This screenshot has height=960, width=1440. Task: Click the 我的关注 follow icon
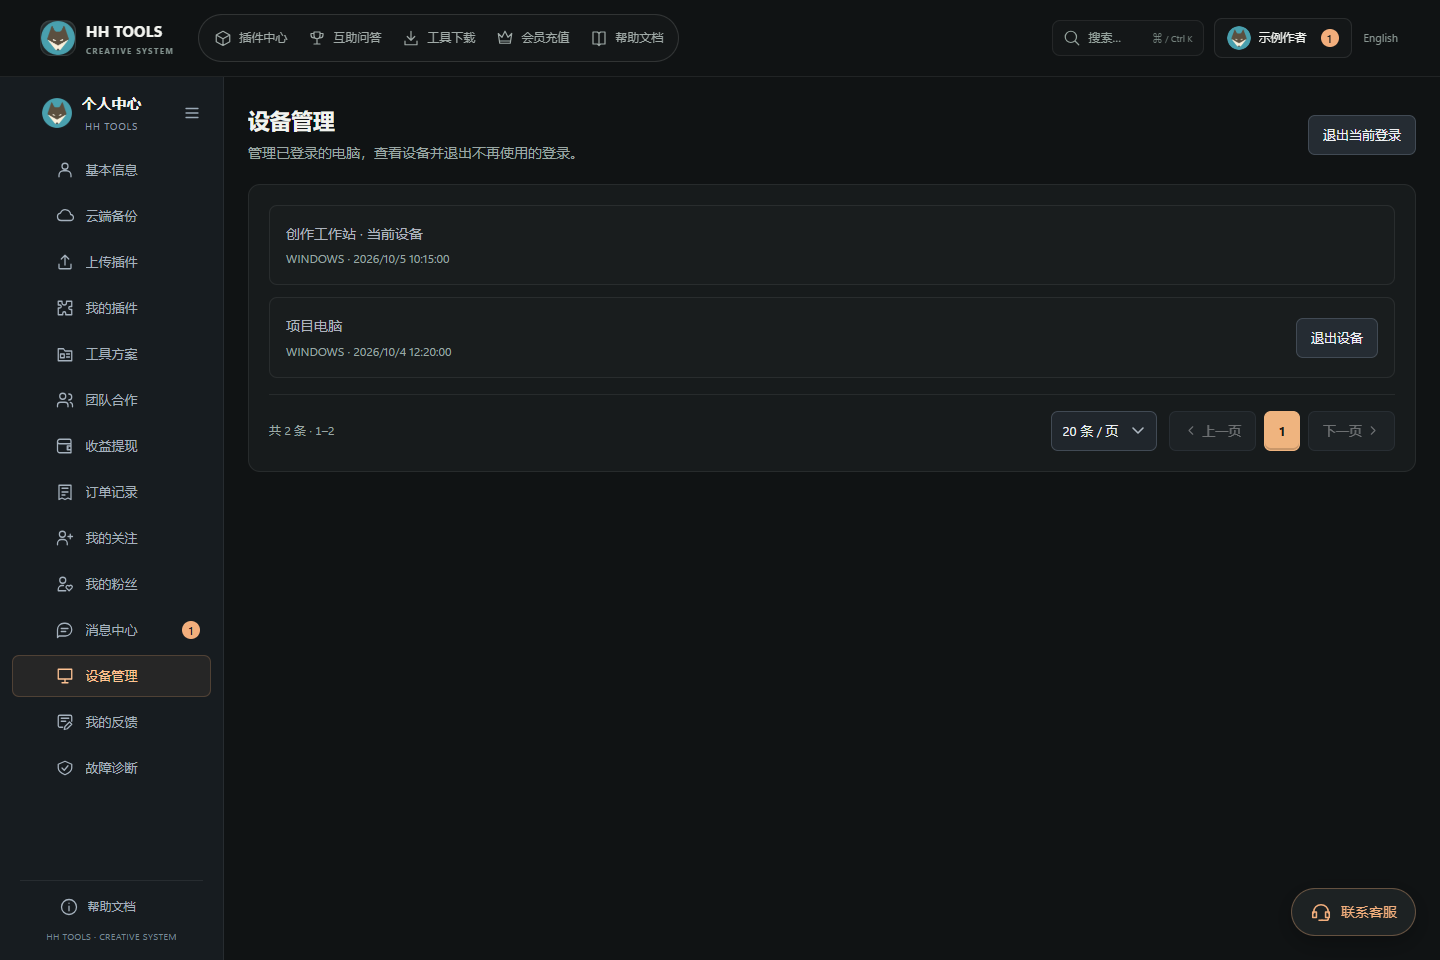65,538
